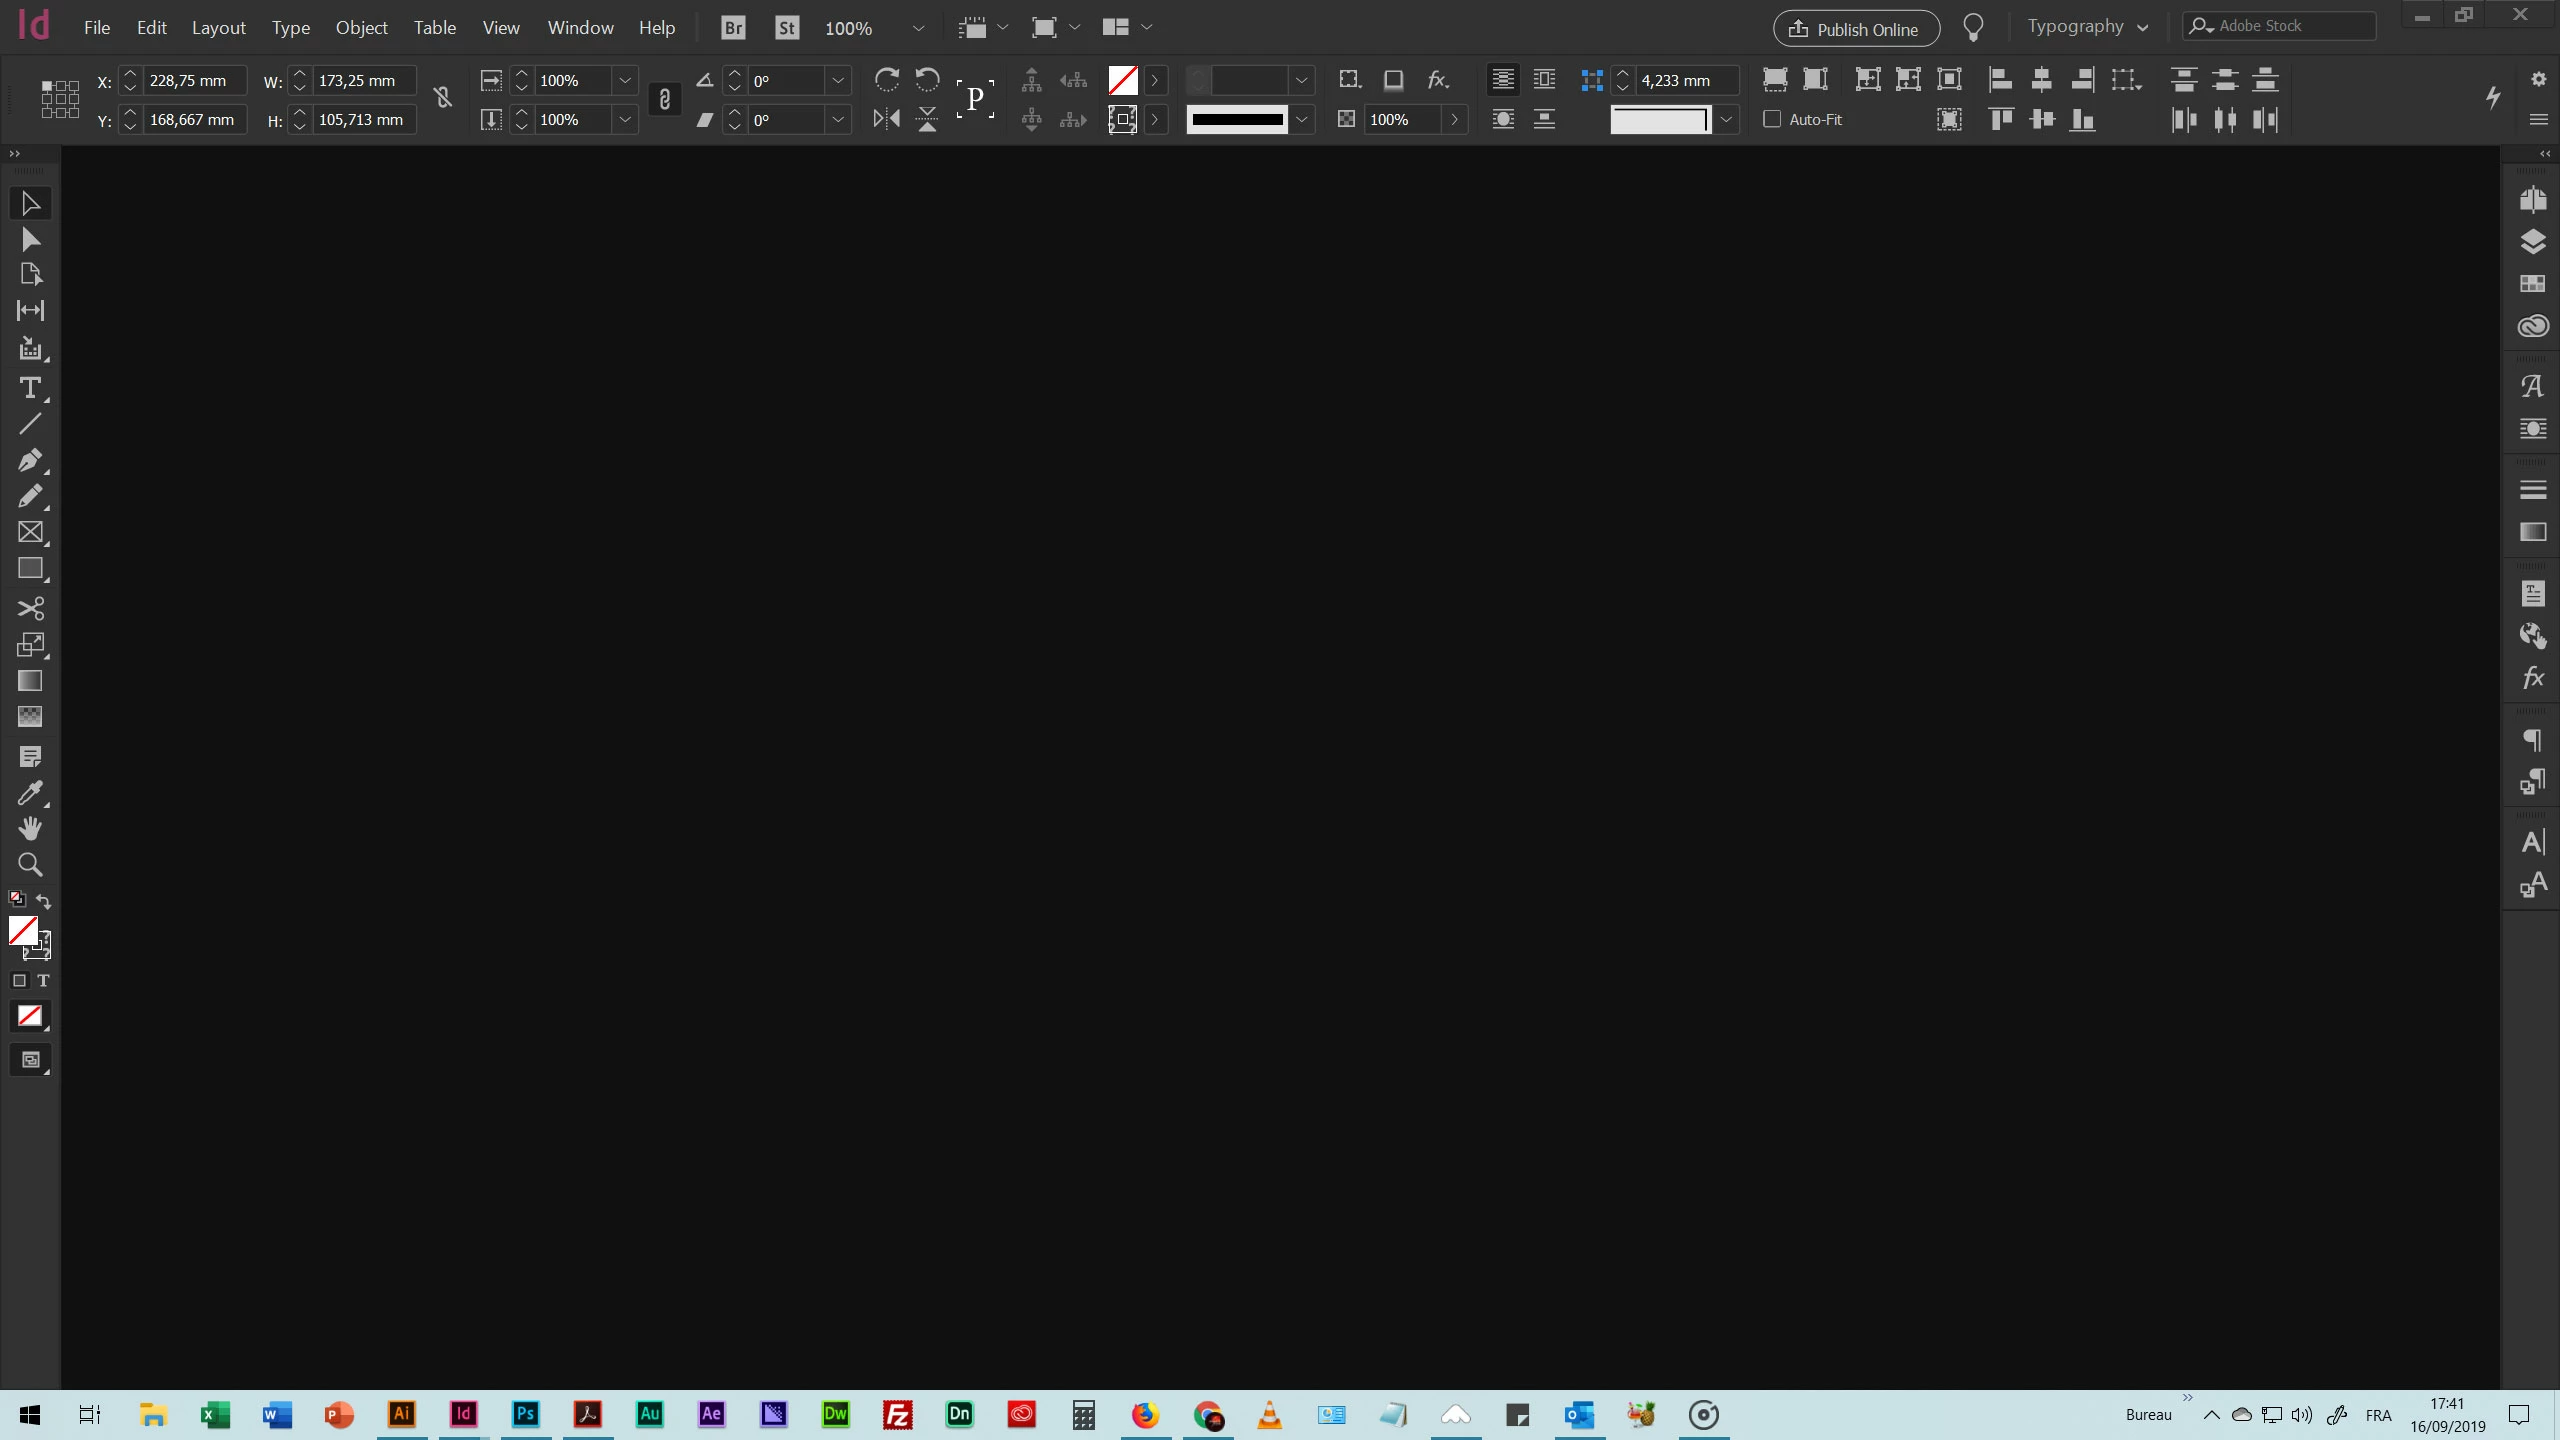Open the Layers panel icon
Image resolution: width=2560 pixels, height=1440 pixels.
[x=2532, y=242]
